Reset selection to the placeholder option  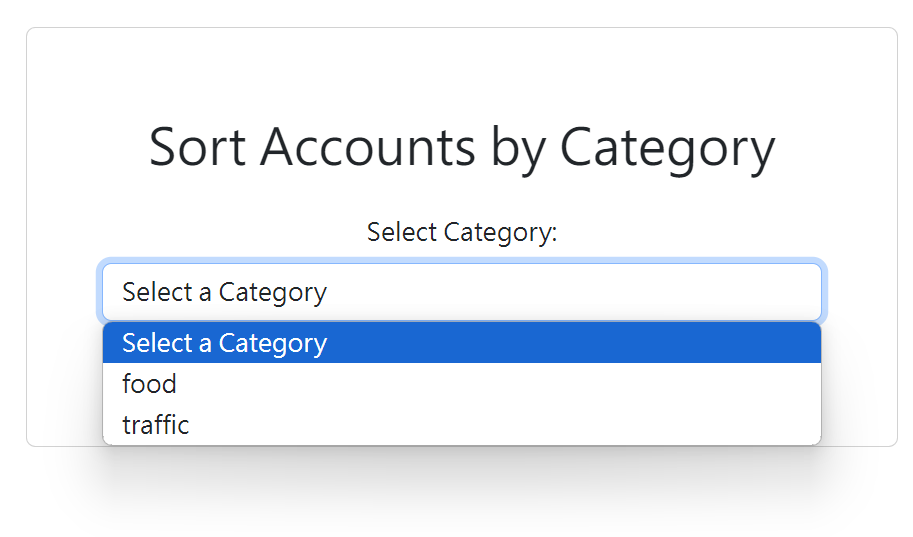pos(225,343)
